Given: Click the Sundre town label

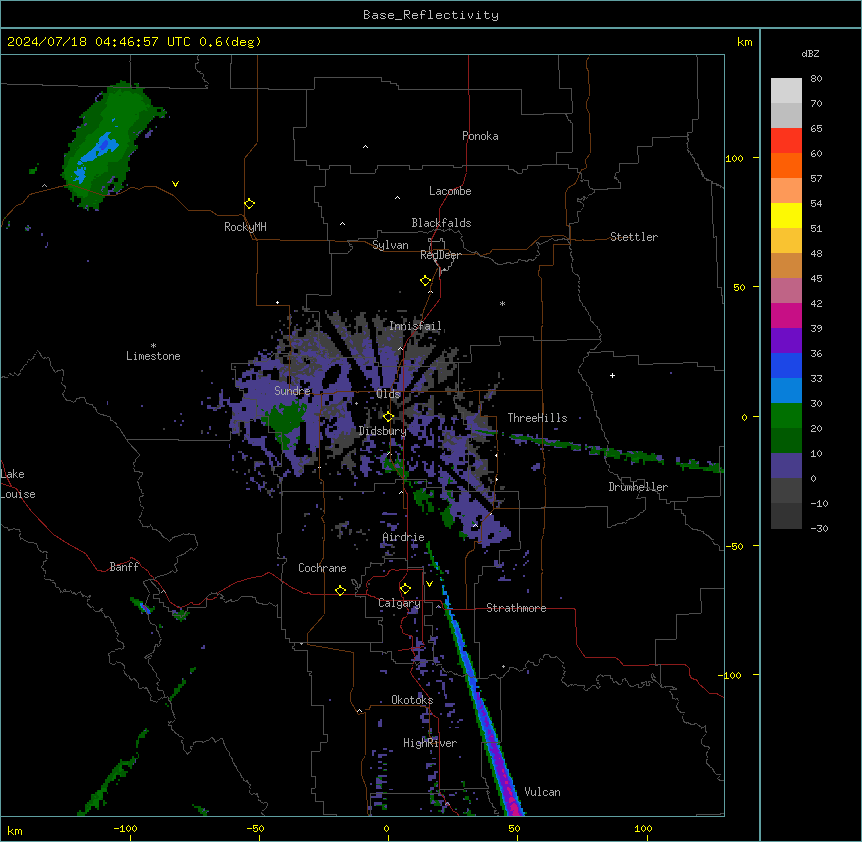Looking at the screenshot, I should click(x=292, y=391).
